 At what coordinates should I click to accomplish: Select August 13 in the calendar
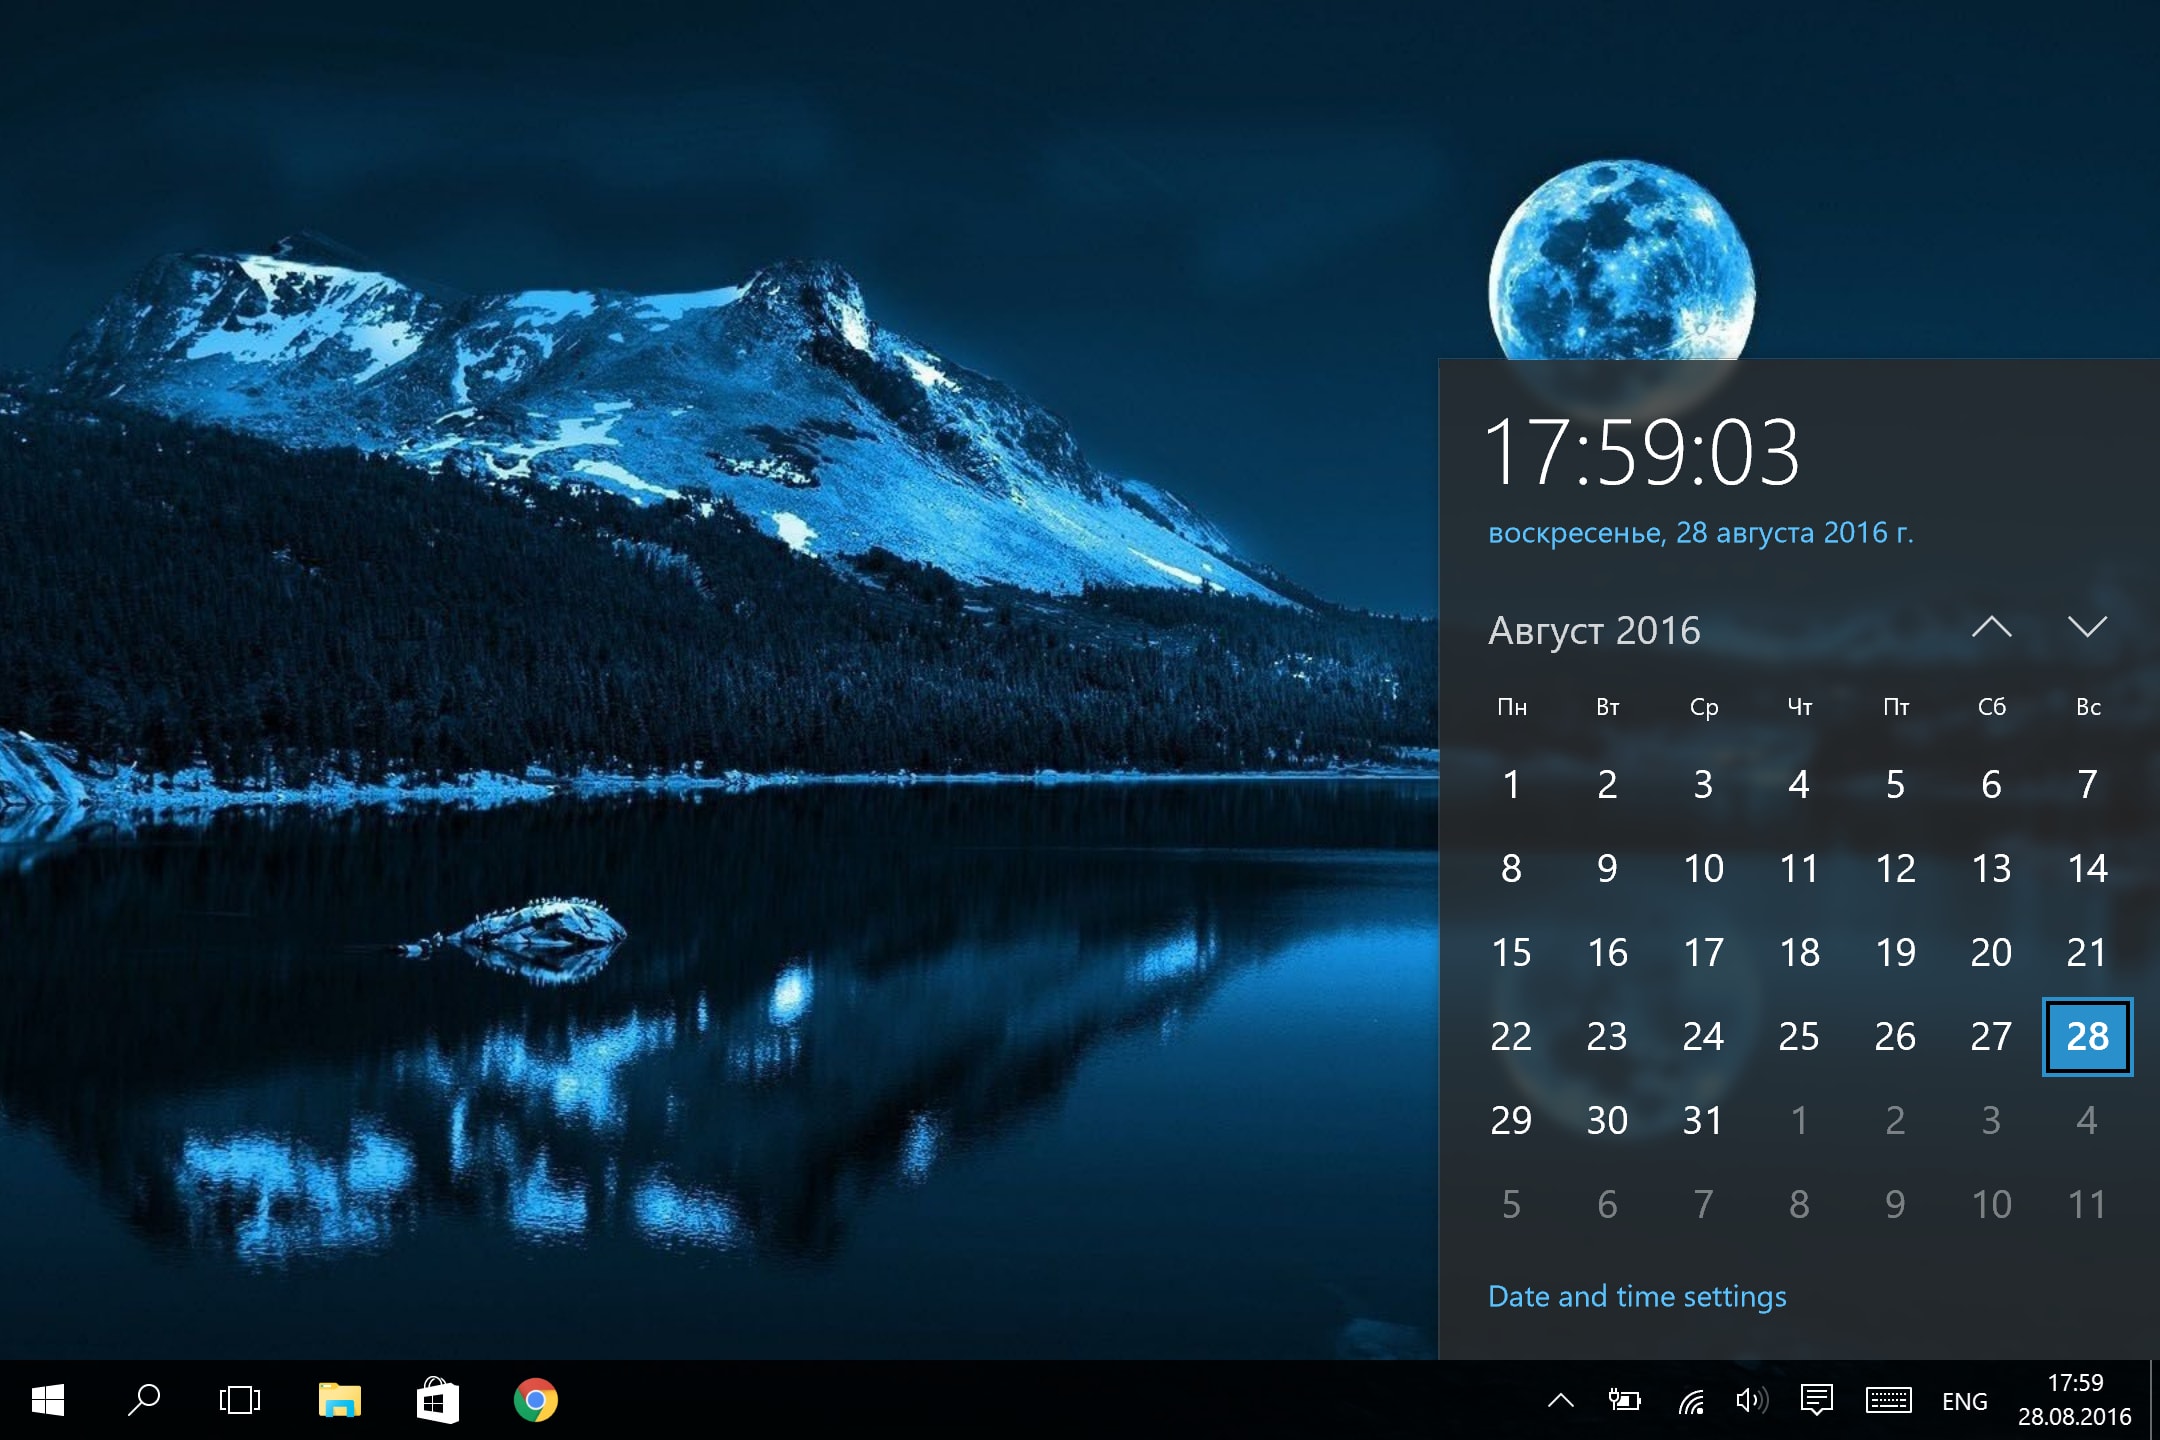pos(1991,869)
